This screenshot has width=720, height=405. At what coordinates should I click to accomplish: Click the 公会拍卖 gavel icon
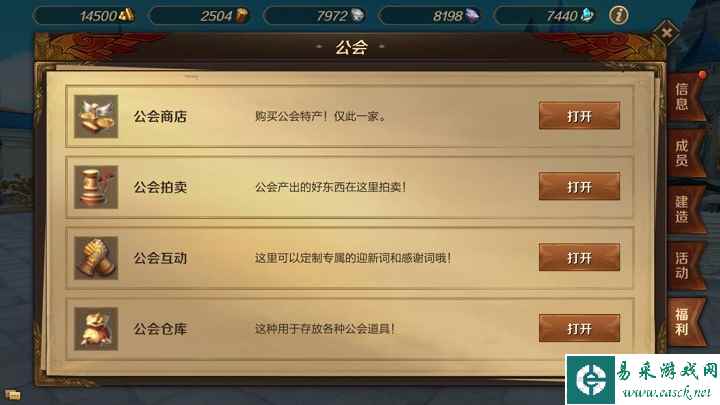(x=96, y=187)
